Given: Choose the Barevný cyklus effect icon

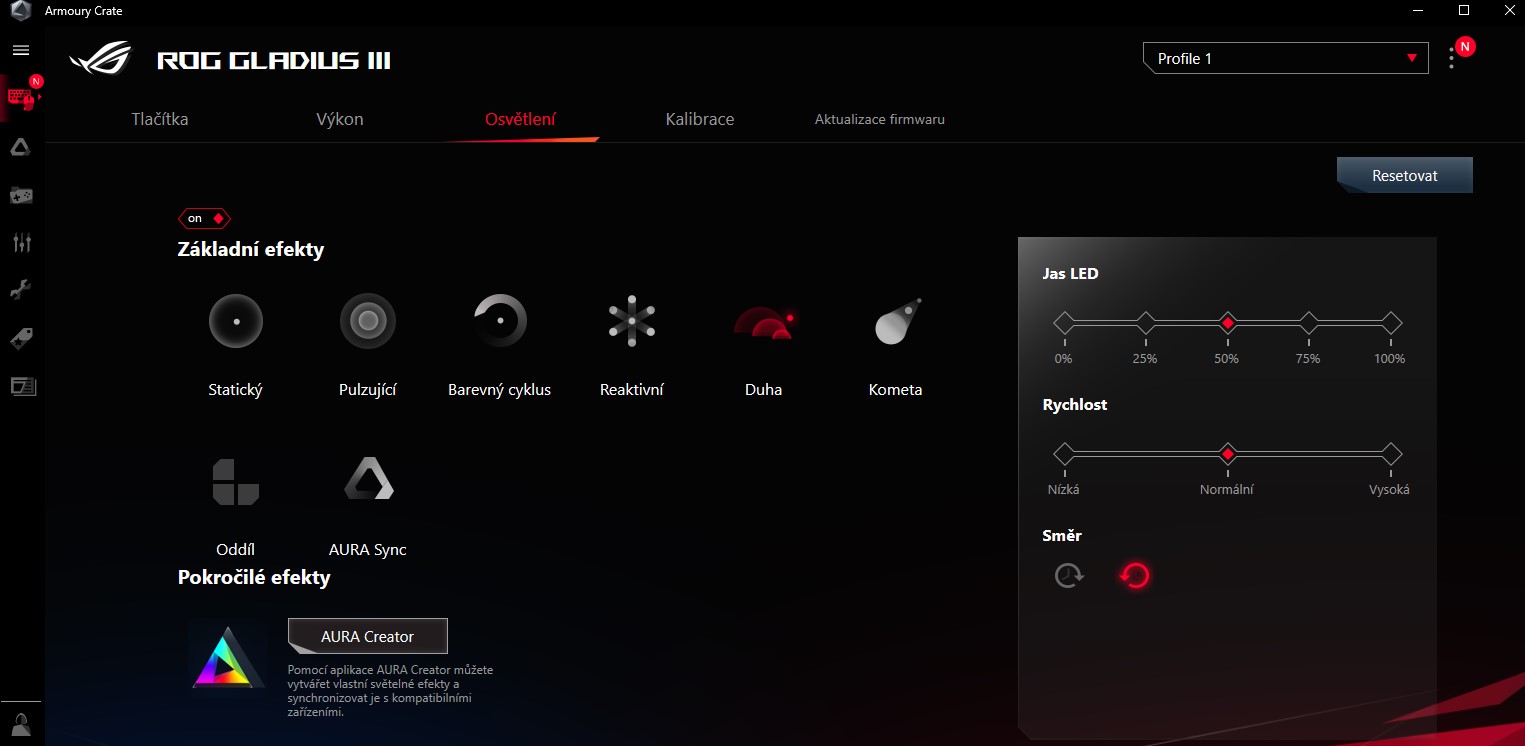Looking at the screenshot, I should (x=500, y=321).
